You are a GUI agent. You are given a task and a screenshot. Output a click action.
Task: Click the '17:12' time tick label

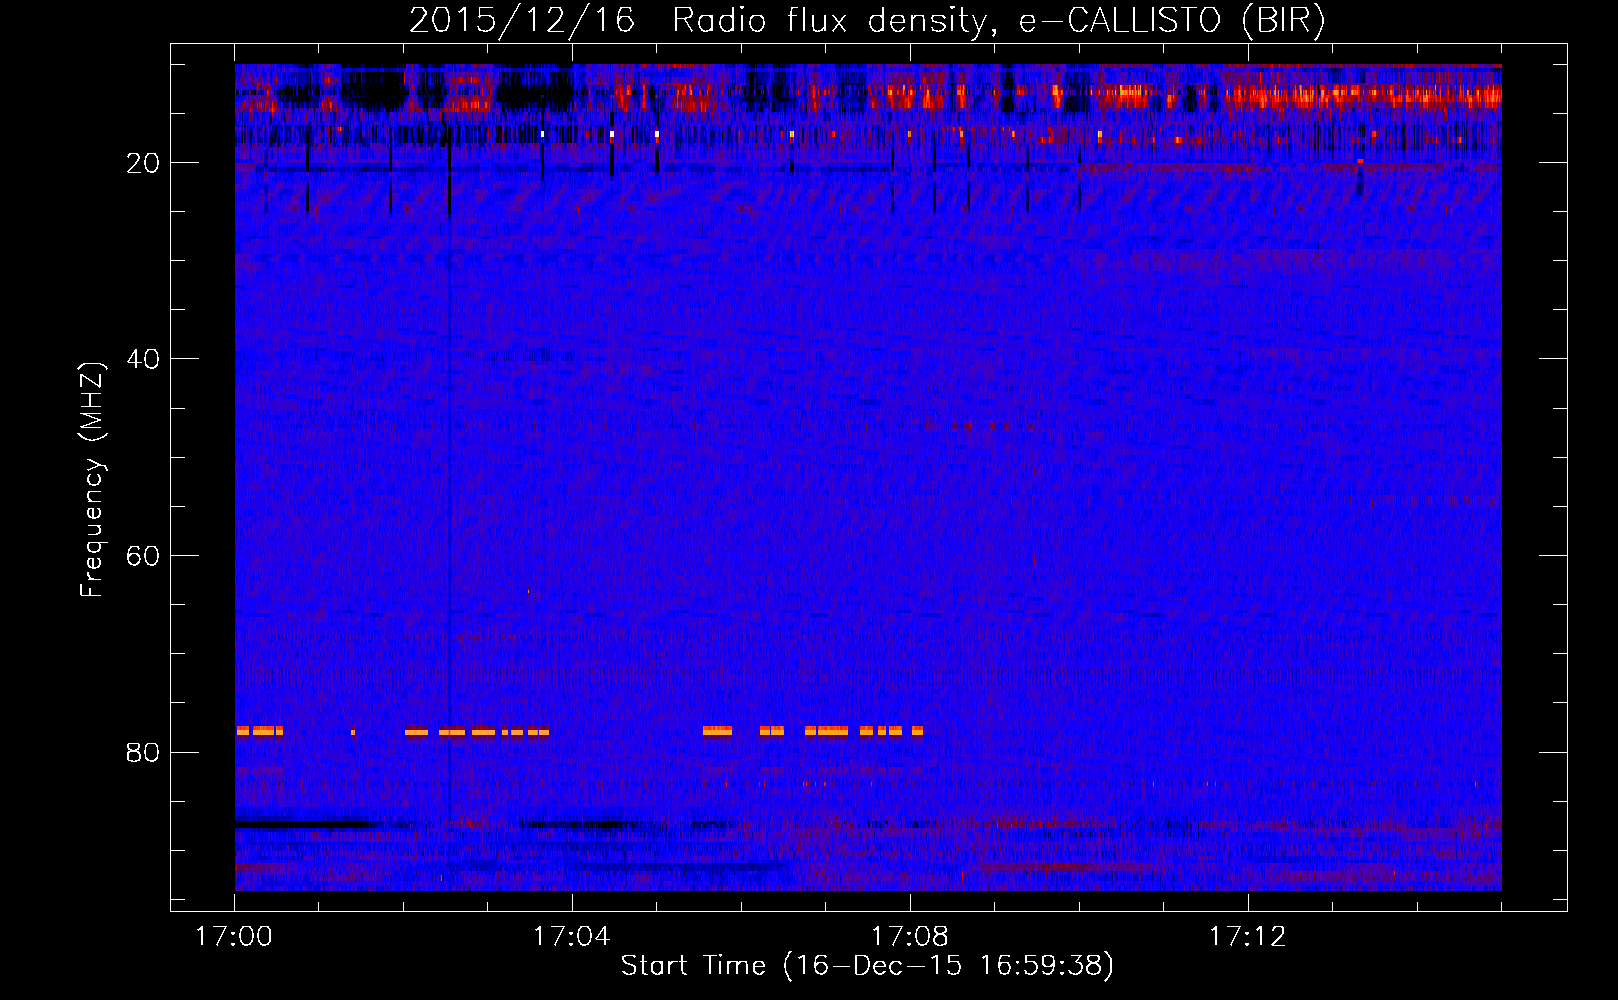[1248, 937]
